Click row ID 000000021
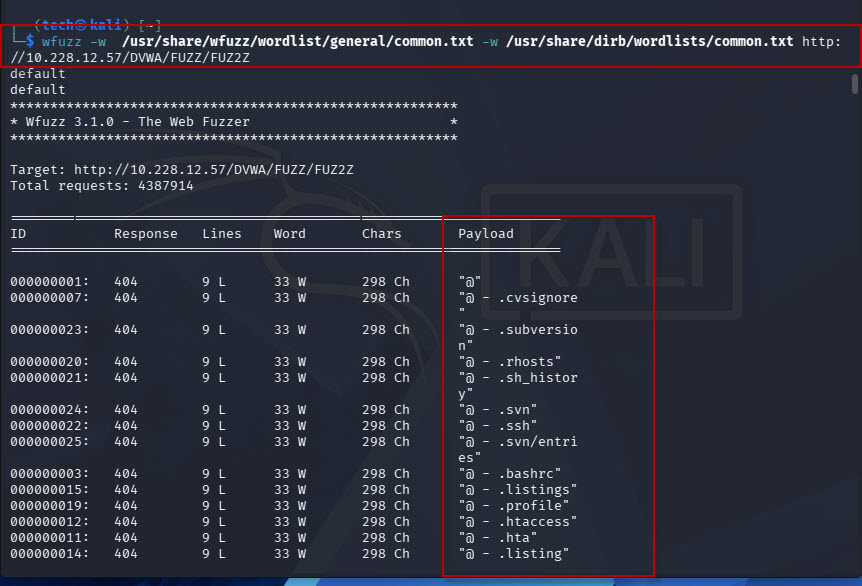This screenshot has width=862, height=586. (49, 377)
